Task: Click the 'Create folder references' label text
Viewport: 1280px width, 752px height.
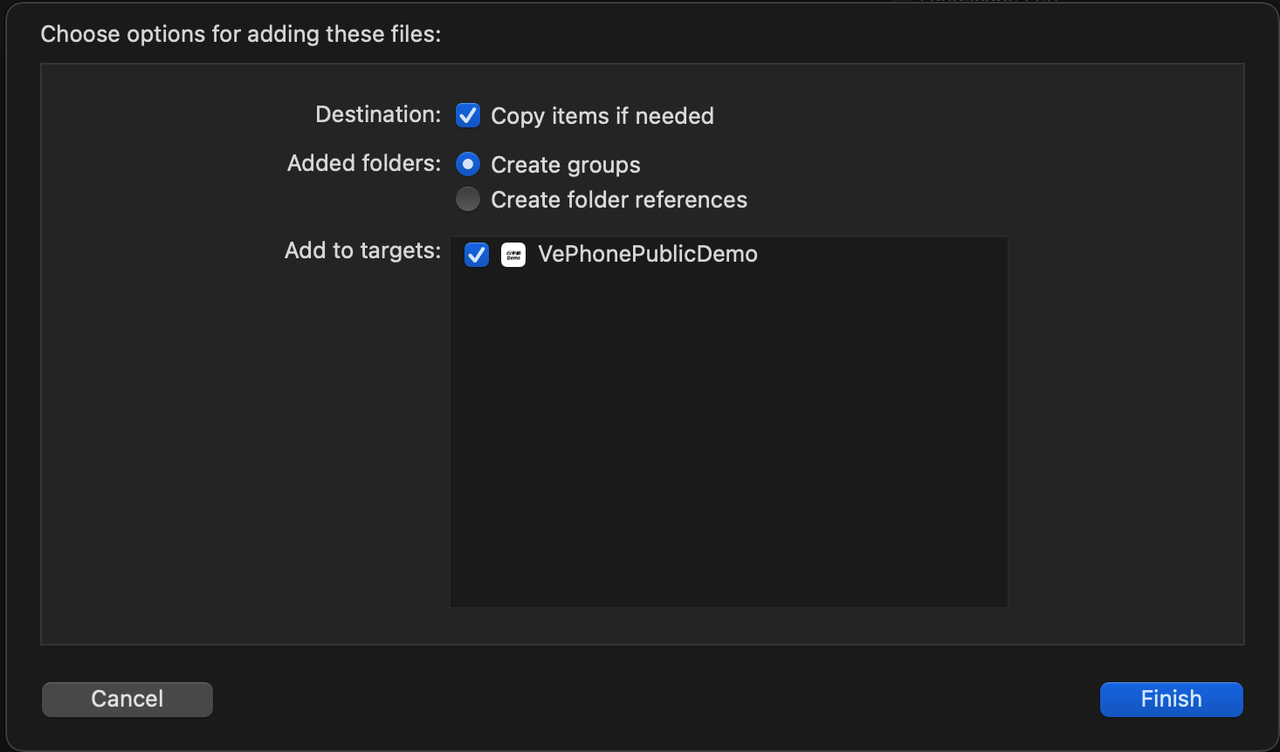Action: pos(618,200)
